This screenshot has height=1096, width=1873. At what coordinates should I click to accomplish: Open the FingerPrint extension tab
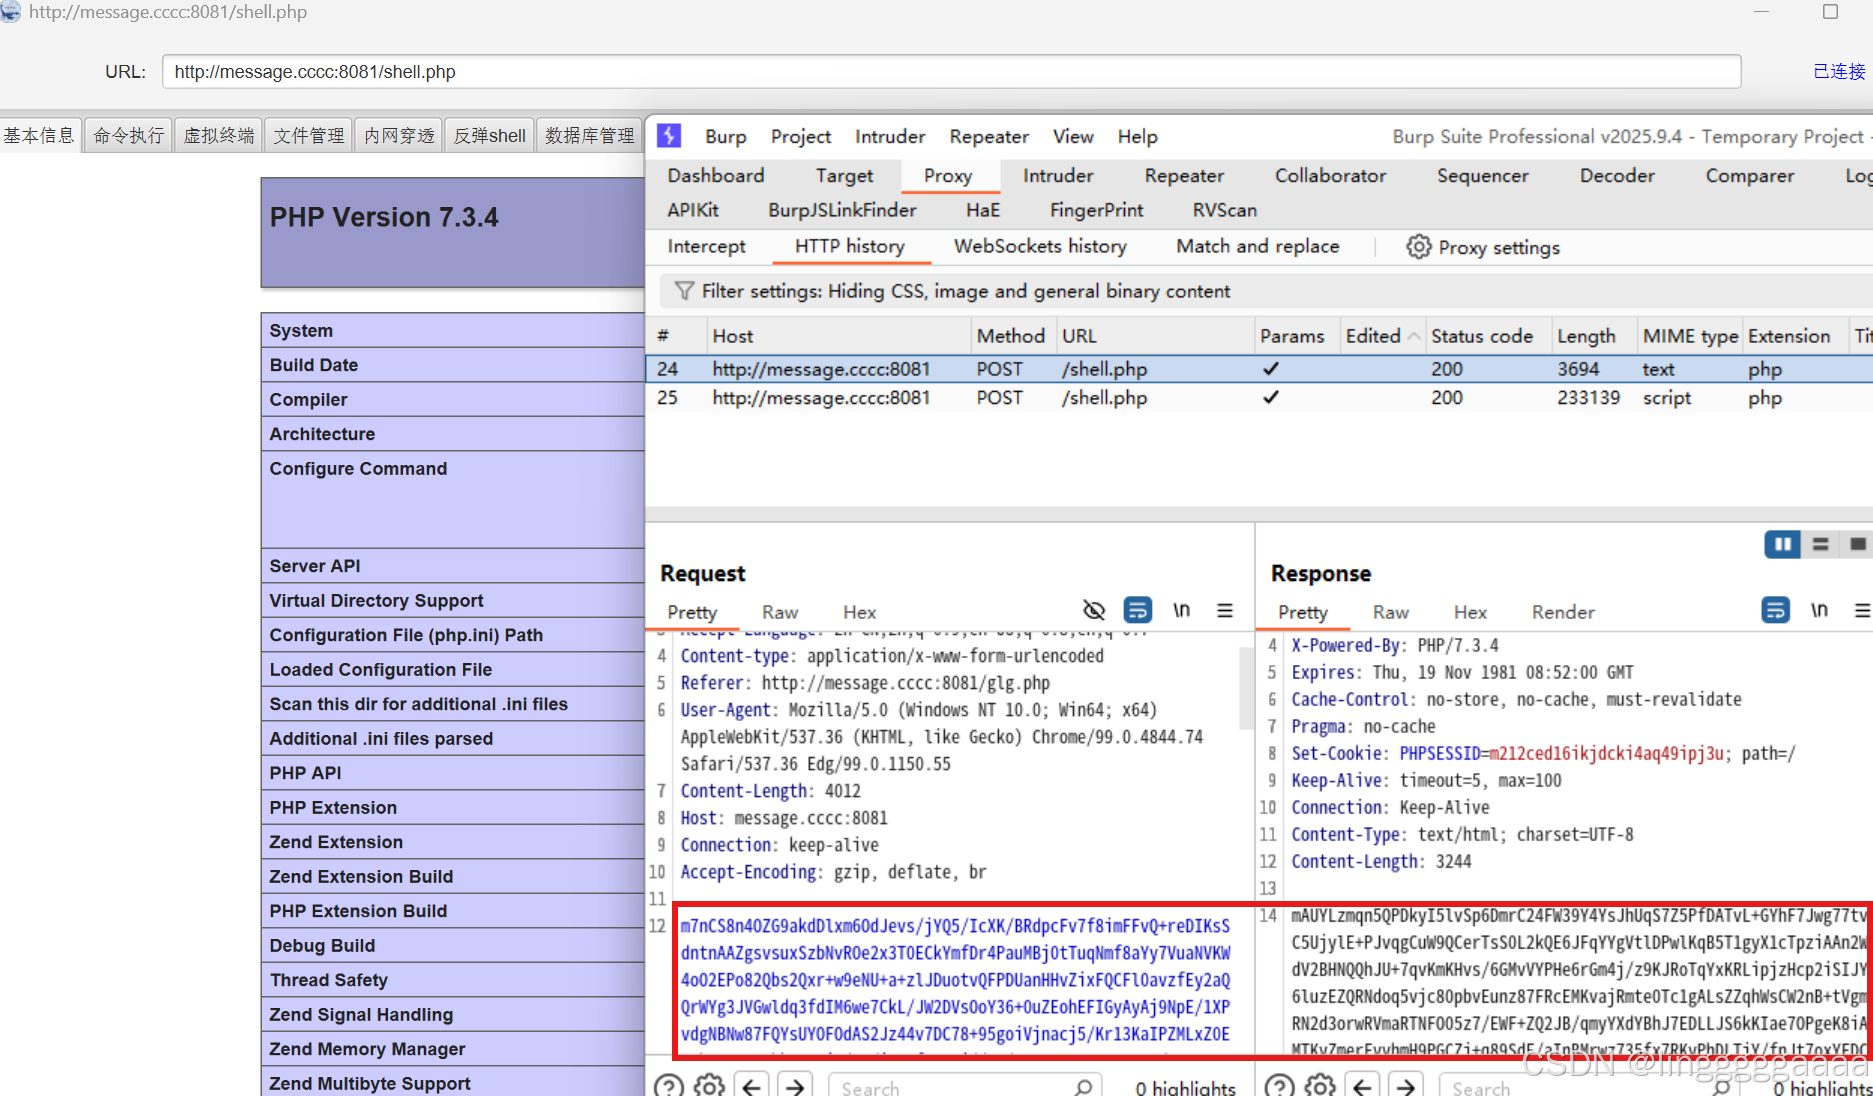(x=1096, y=210)
